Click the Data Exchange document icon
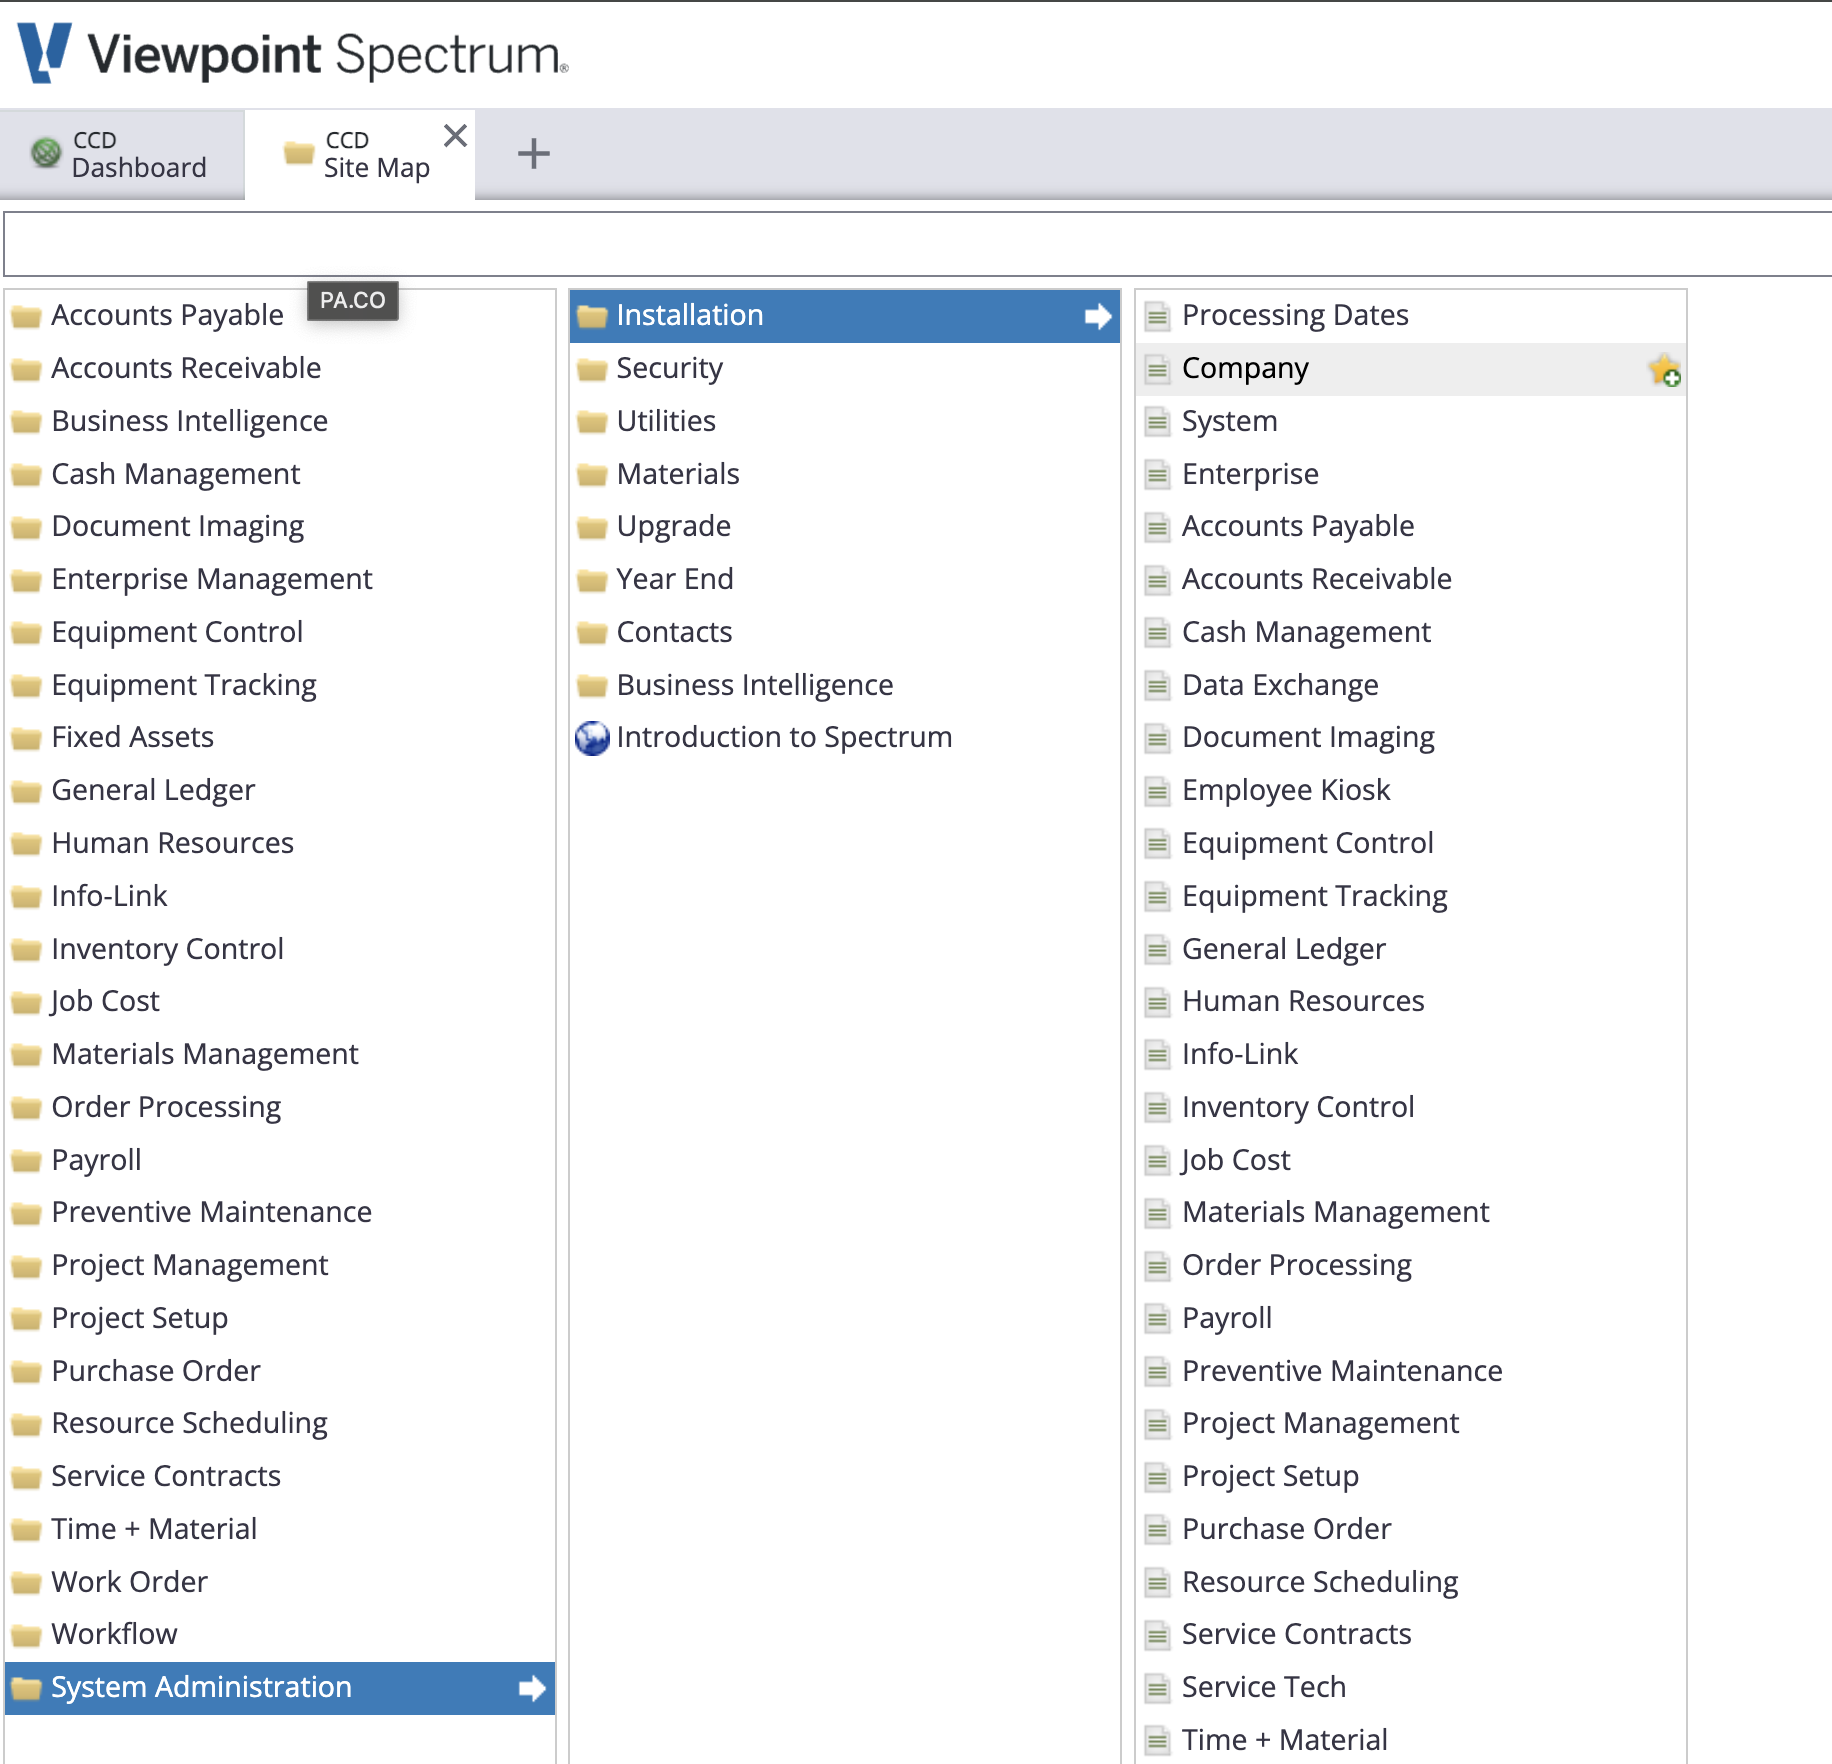 click(x=1157, y=686)
